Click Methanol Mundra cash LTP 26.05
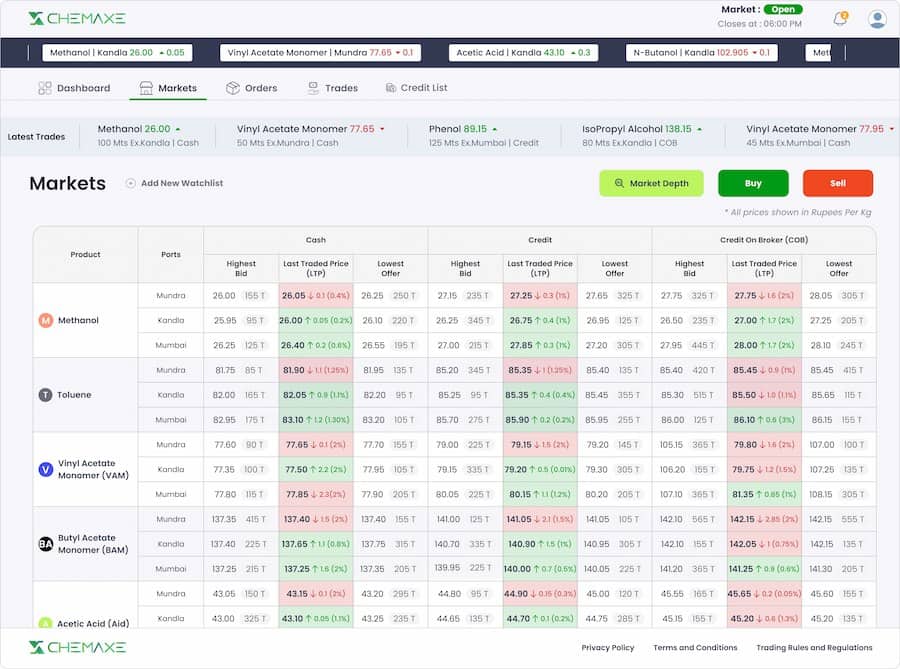This screenshot has height=669, width=900. pyautogui.click(x=316, y=295)
